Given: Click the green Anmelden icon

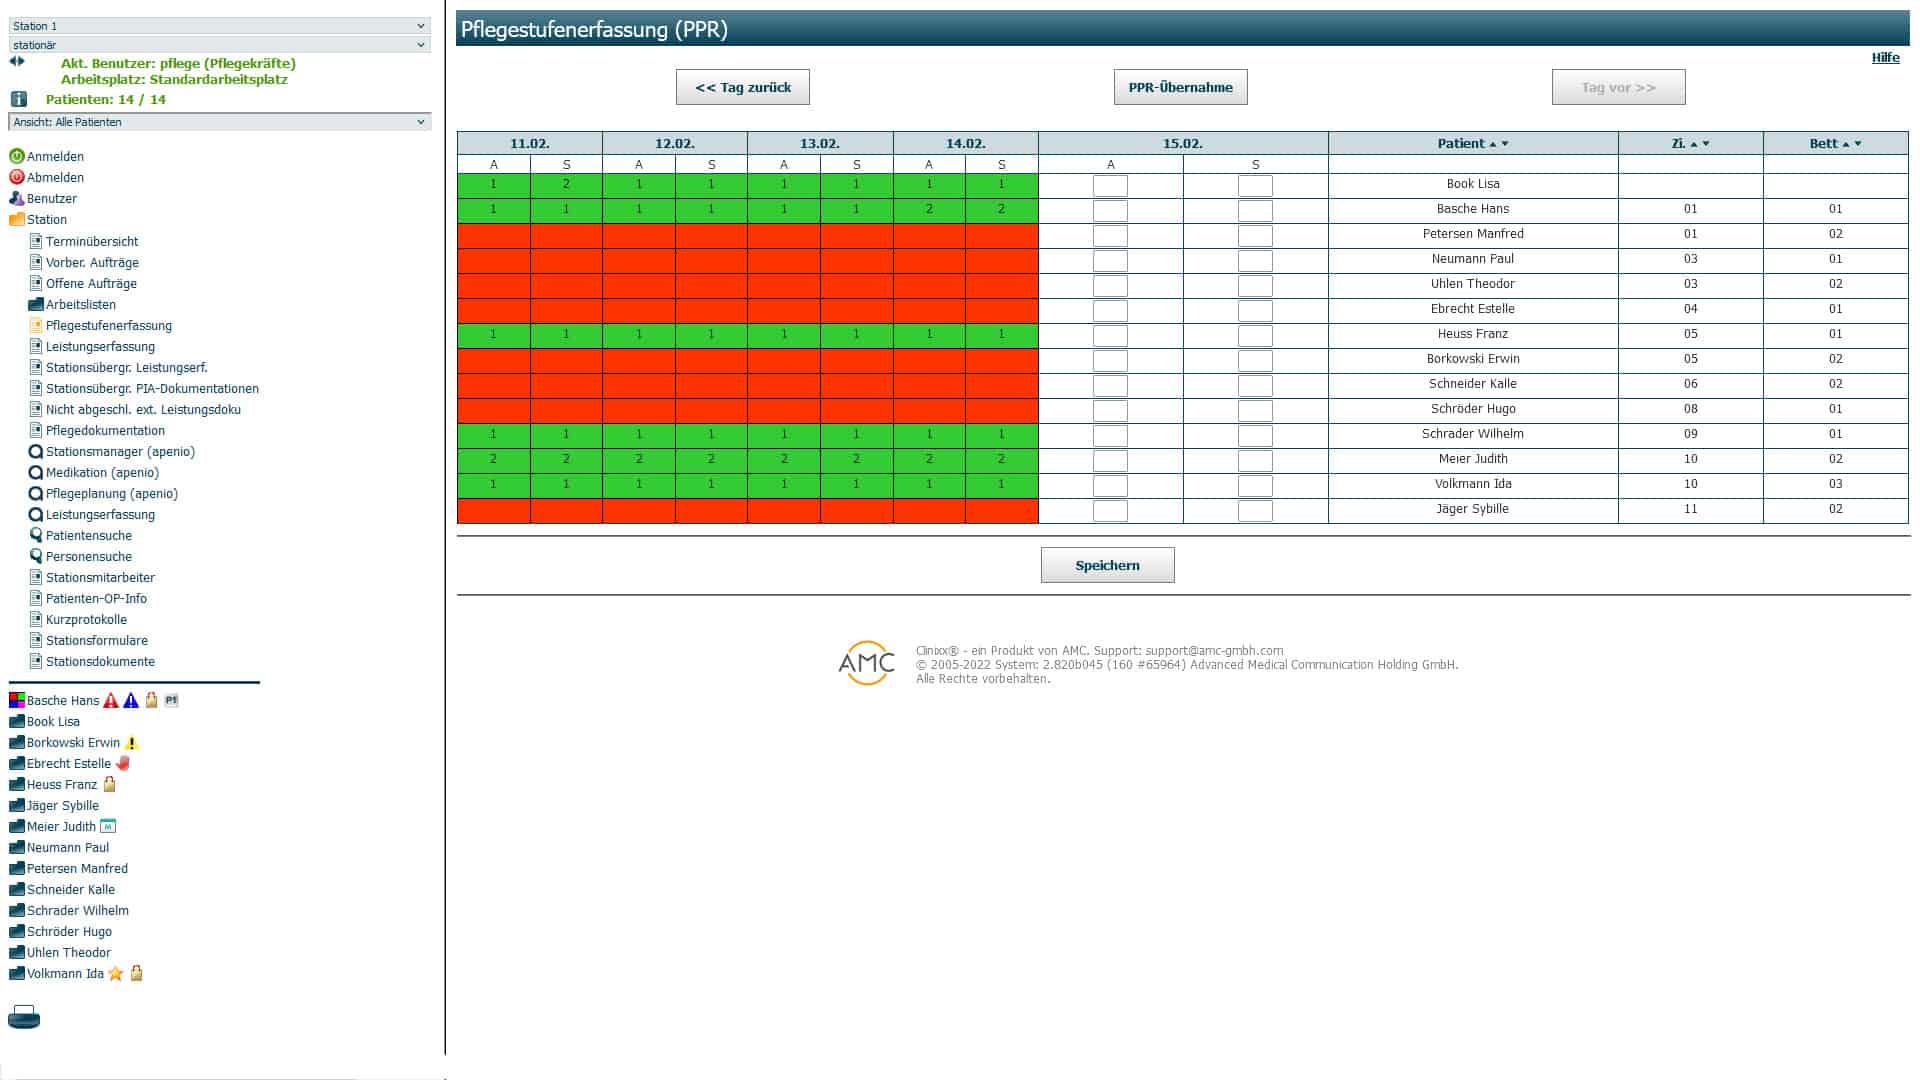Looking at the screenshot, I should point(17,157).
